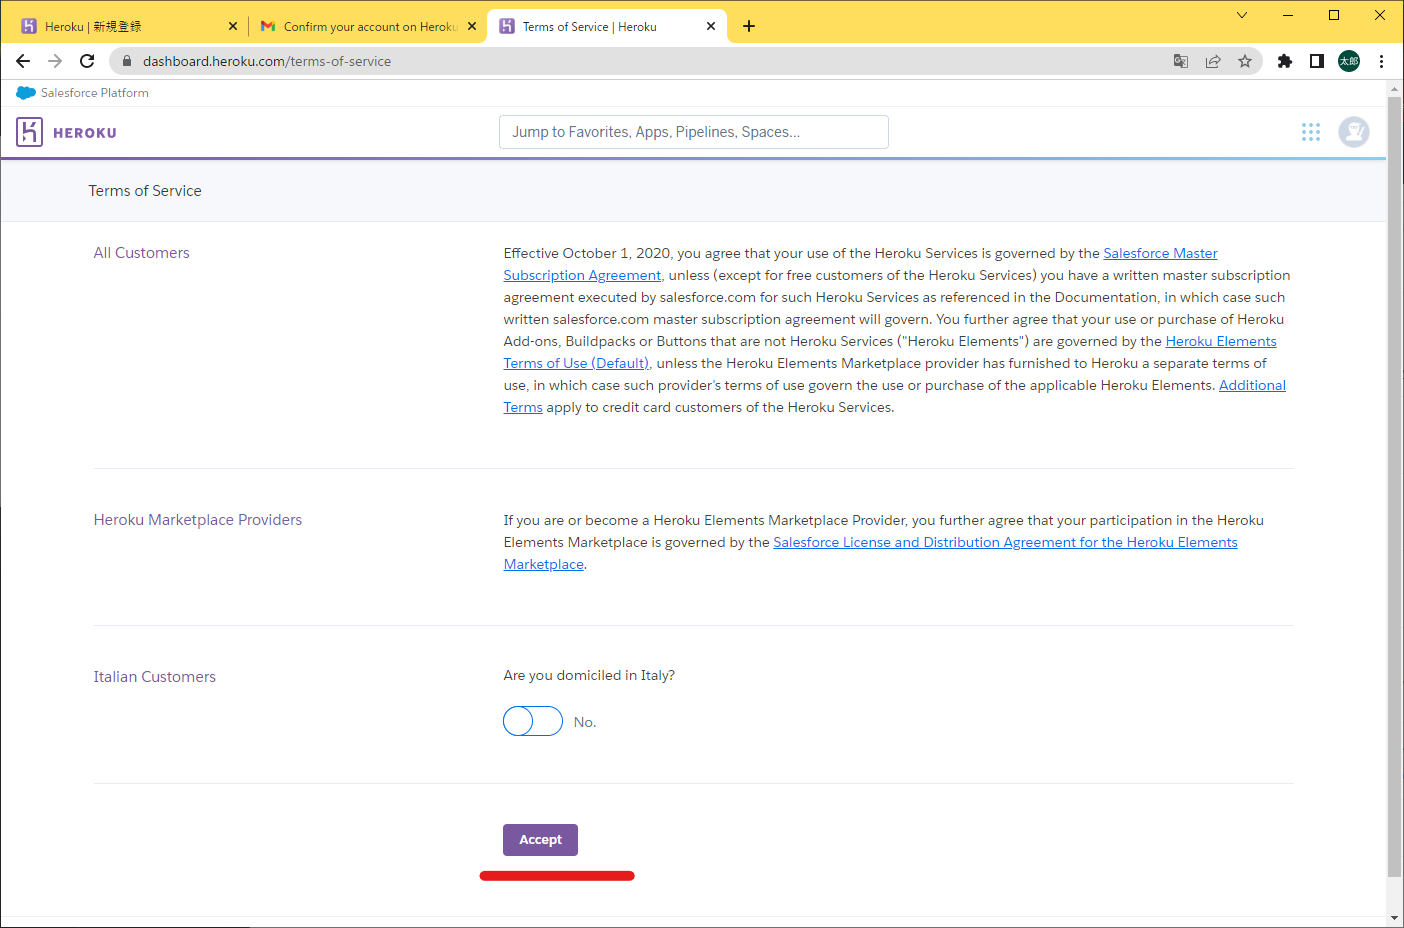Click the scrollbar down arrow
The image size is (1404, 928).
pos(1394,918)
